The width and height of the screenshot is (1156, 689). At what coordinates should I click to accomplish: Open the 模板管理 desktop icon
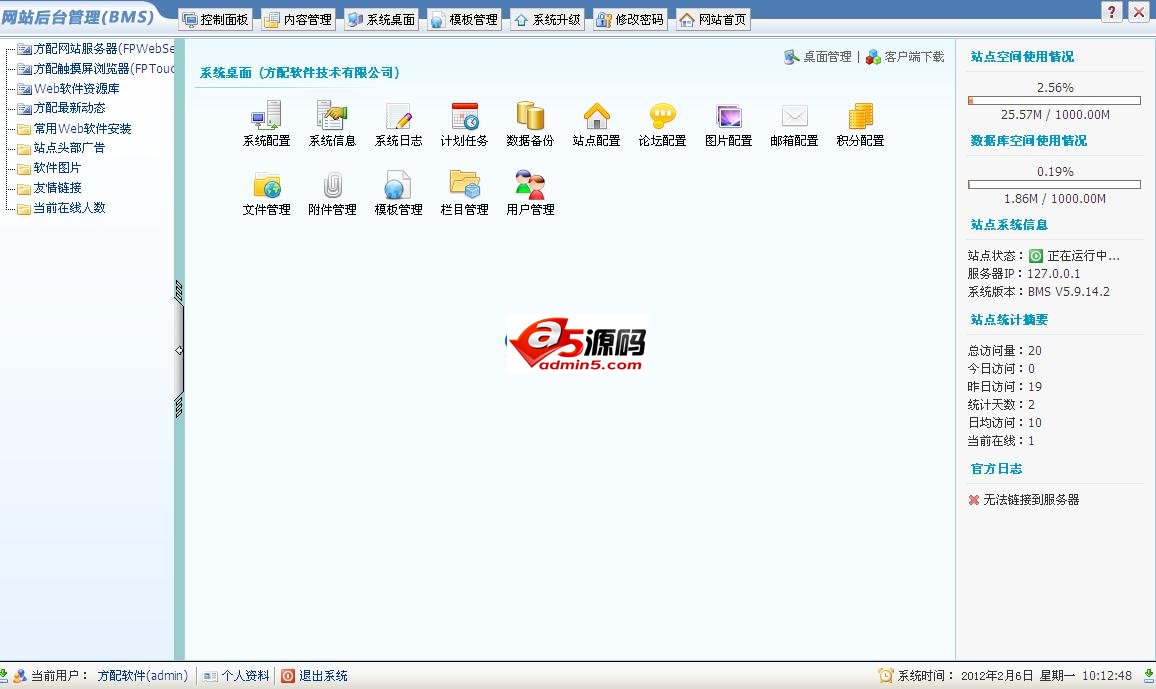tap(398, 192)
